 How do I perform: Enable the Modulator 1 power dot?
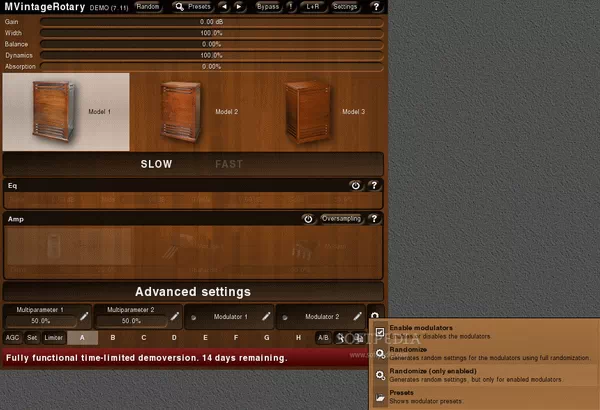tap(194, 317)
